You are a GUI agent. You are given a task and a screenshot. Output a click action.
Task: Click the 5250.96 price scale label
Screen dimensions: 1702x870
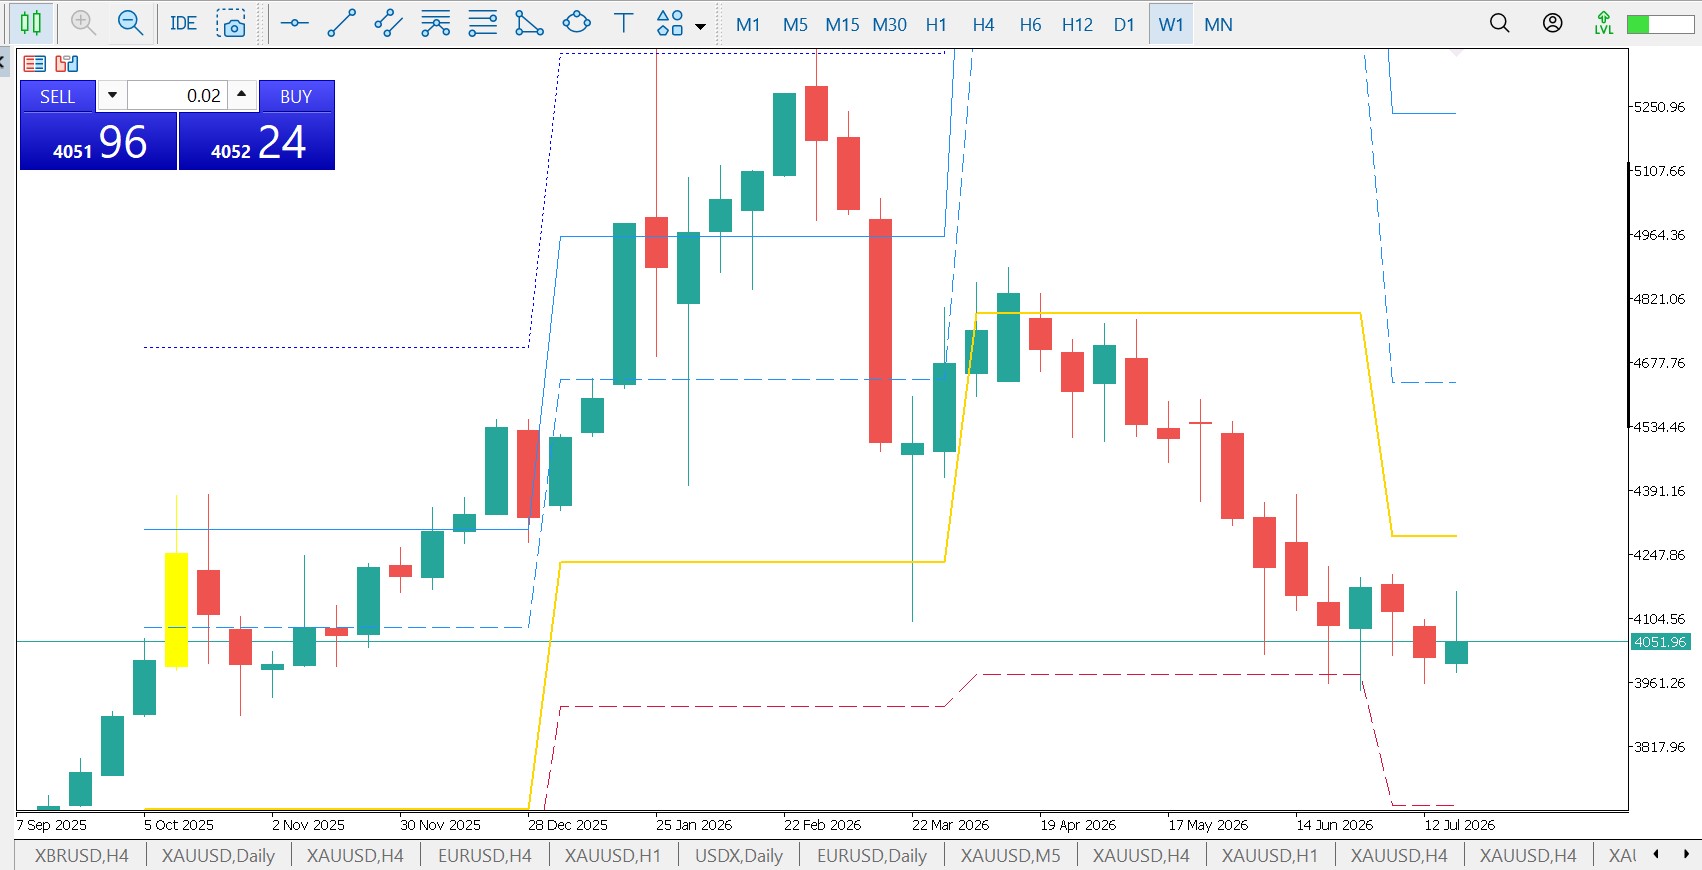pyautogui.click(x=1659, y=107)
